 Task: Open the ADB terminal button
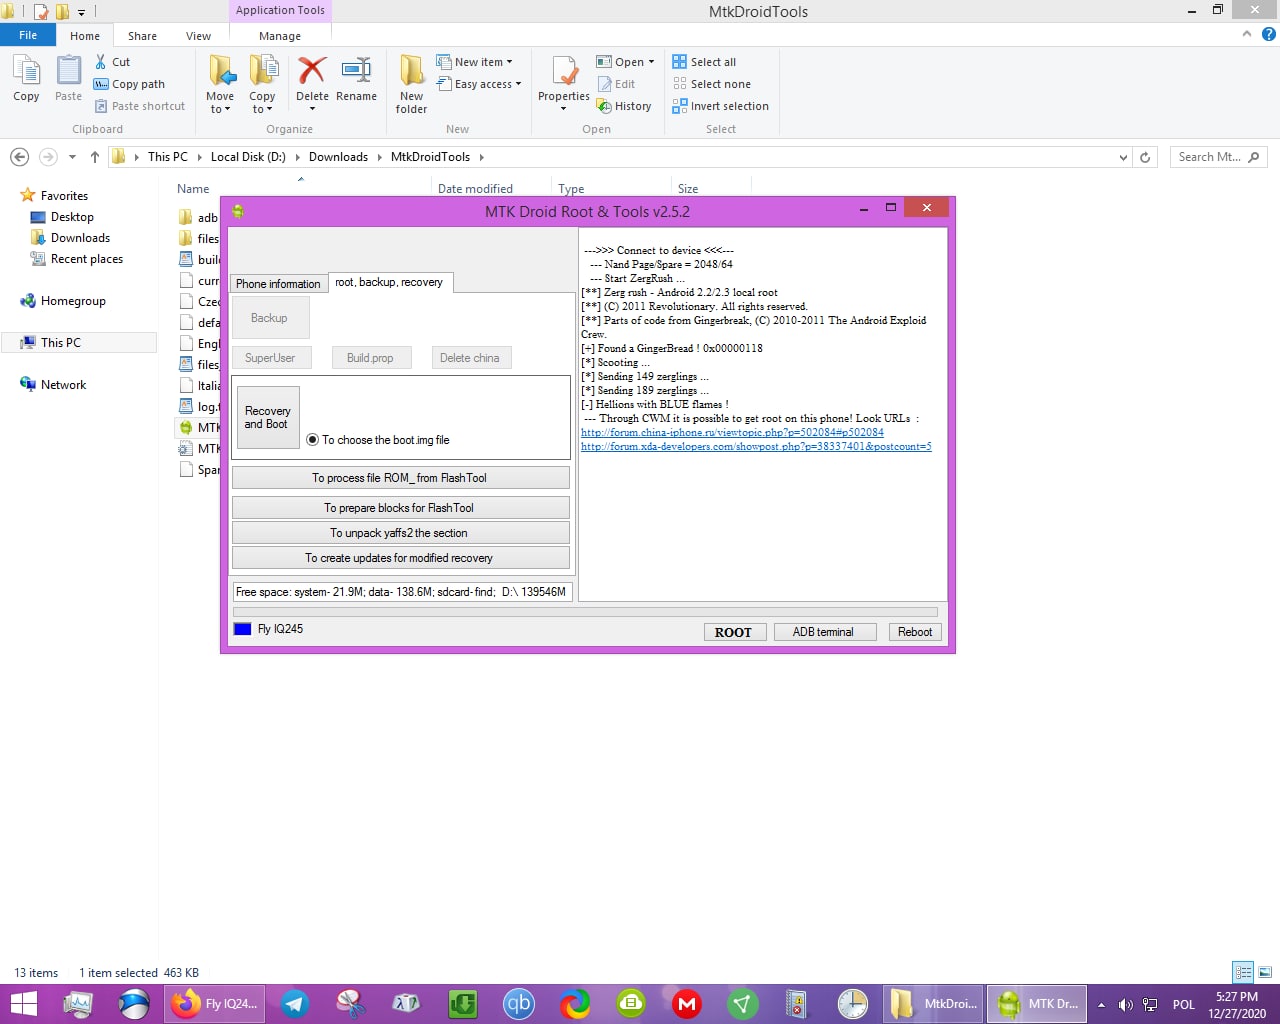823,632
